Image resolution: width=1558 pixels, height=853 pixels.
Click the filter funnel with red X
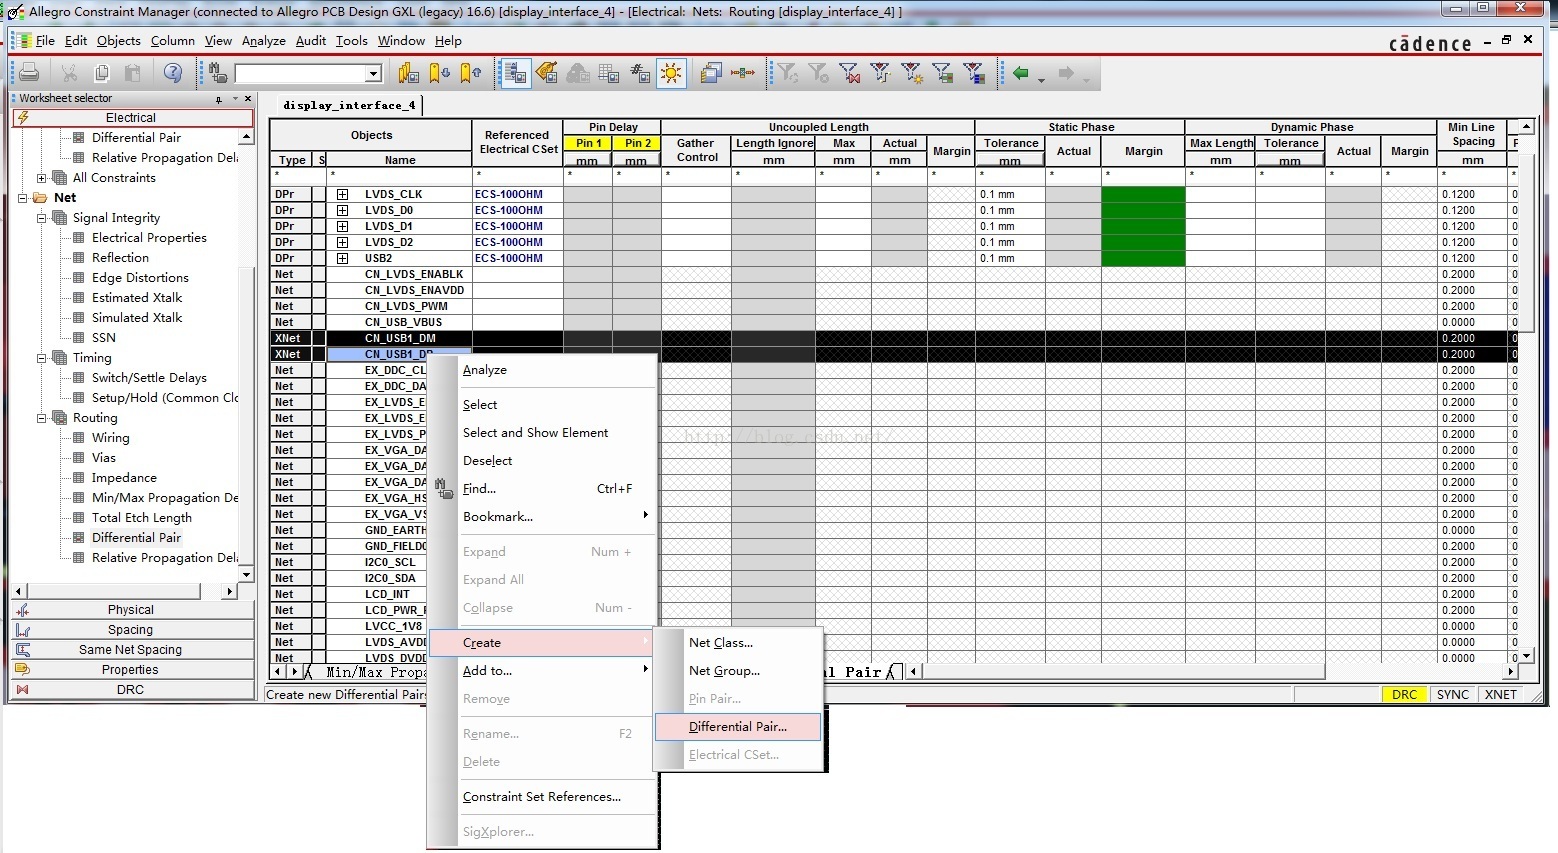[x=850, y=73]
